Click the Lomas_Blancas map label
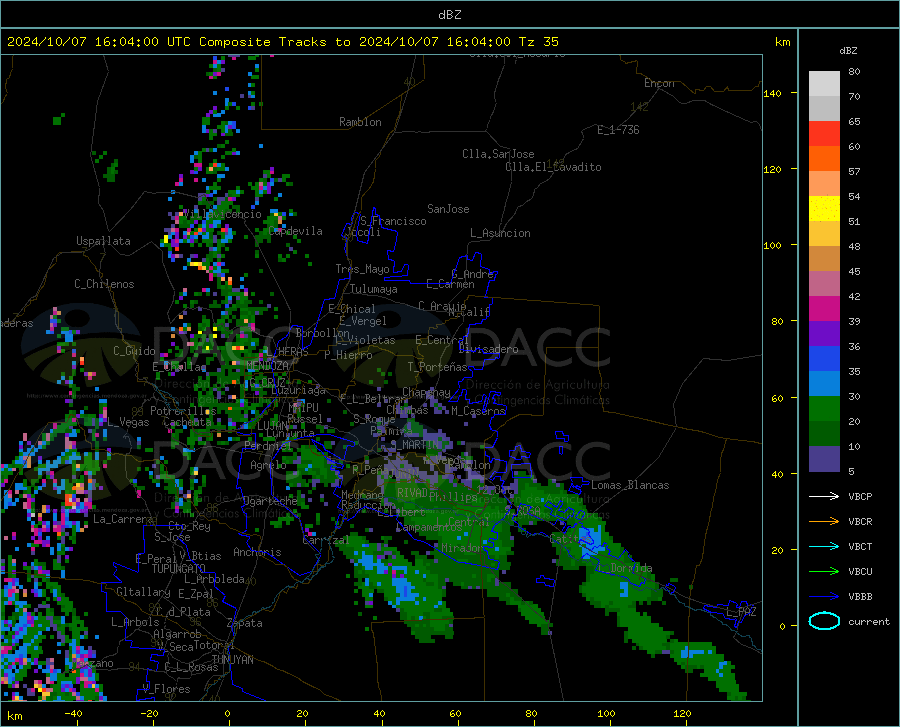The height and width of the screenshot is (727, 900). pos(630,485)
